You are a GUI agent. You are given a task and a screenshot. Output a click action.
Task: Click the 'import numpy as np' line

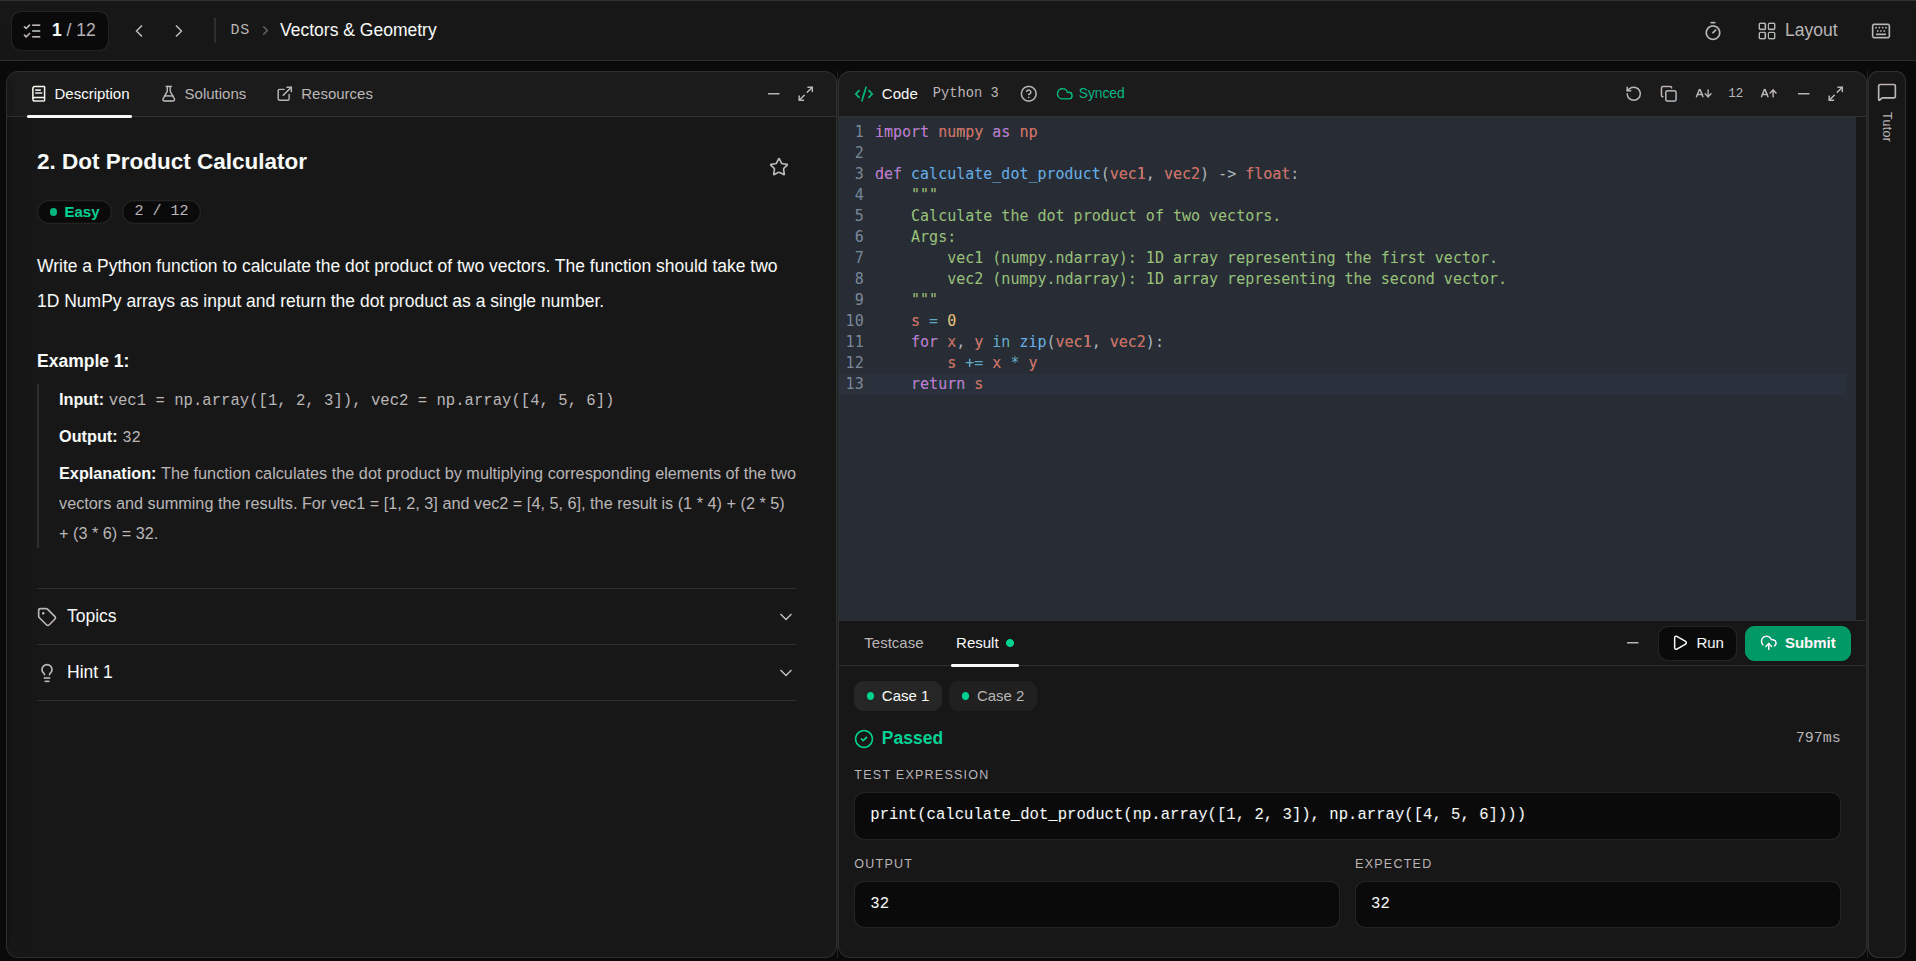(956, 132)
